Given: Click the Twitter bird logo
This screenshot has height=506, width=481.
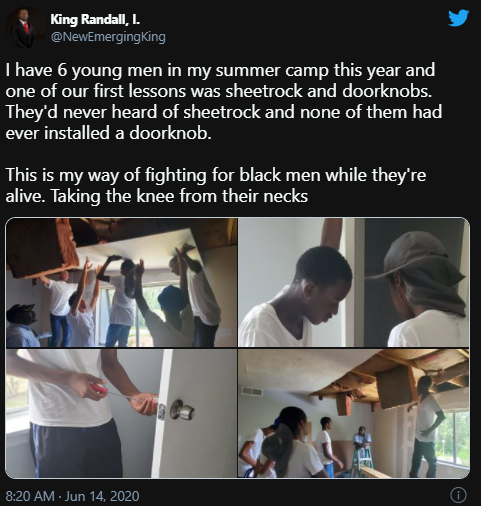Looking at the screenshot, I should 459,18.
